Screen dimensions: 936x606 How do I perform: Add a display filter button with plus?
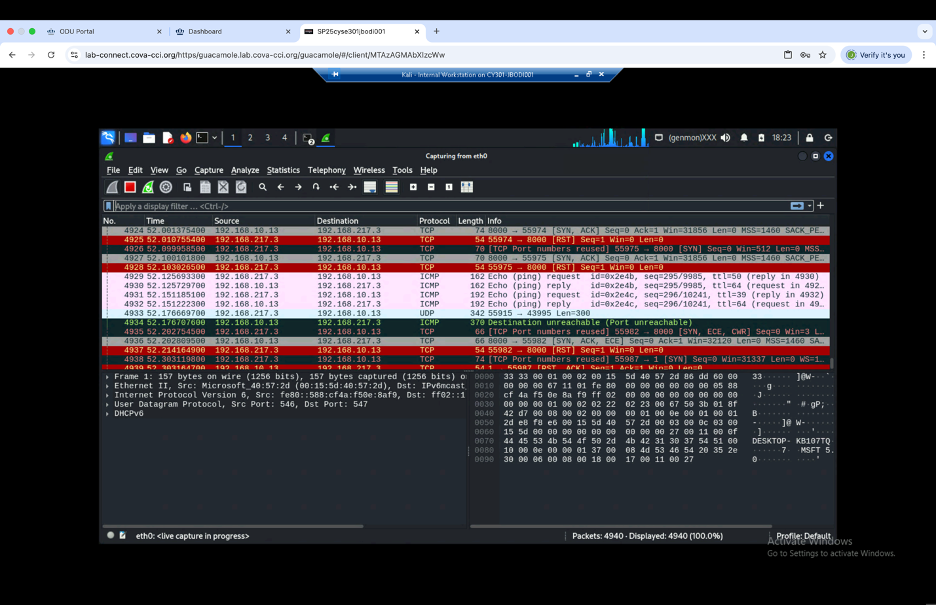(x=821, y=206)
